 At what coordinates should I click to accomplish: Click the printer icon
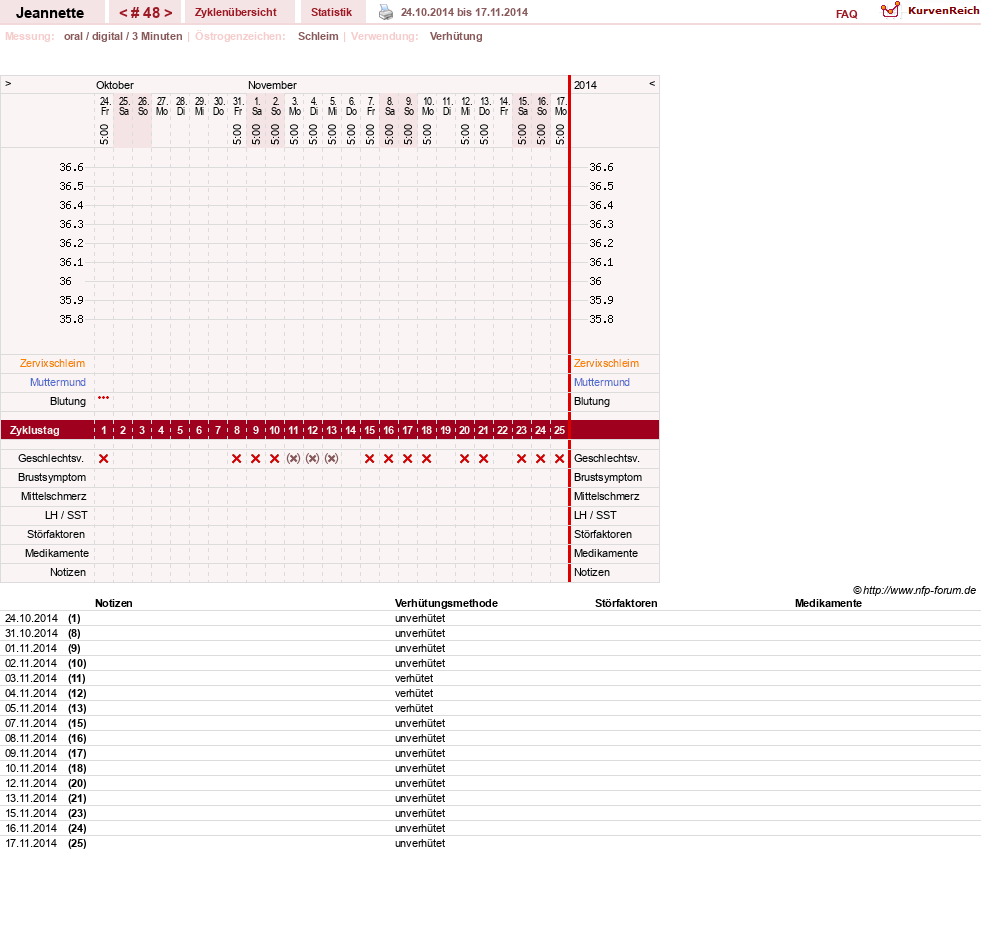pos(386,12)
